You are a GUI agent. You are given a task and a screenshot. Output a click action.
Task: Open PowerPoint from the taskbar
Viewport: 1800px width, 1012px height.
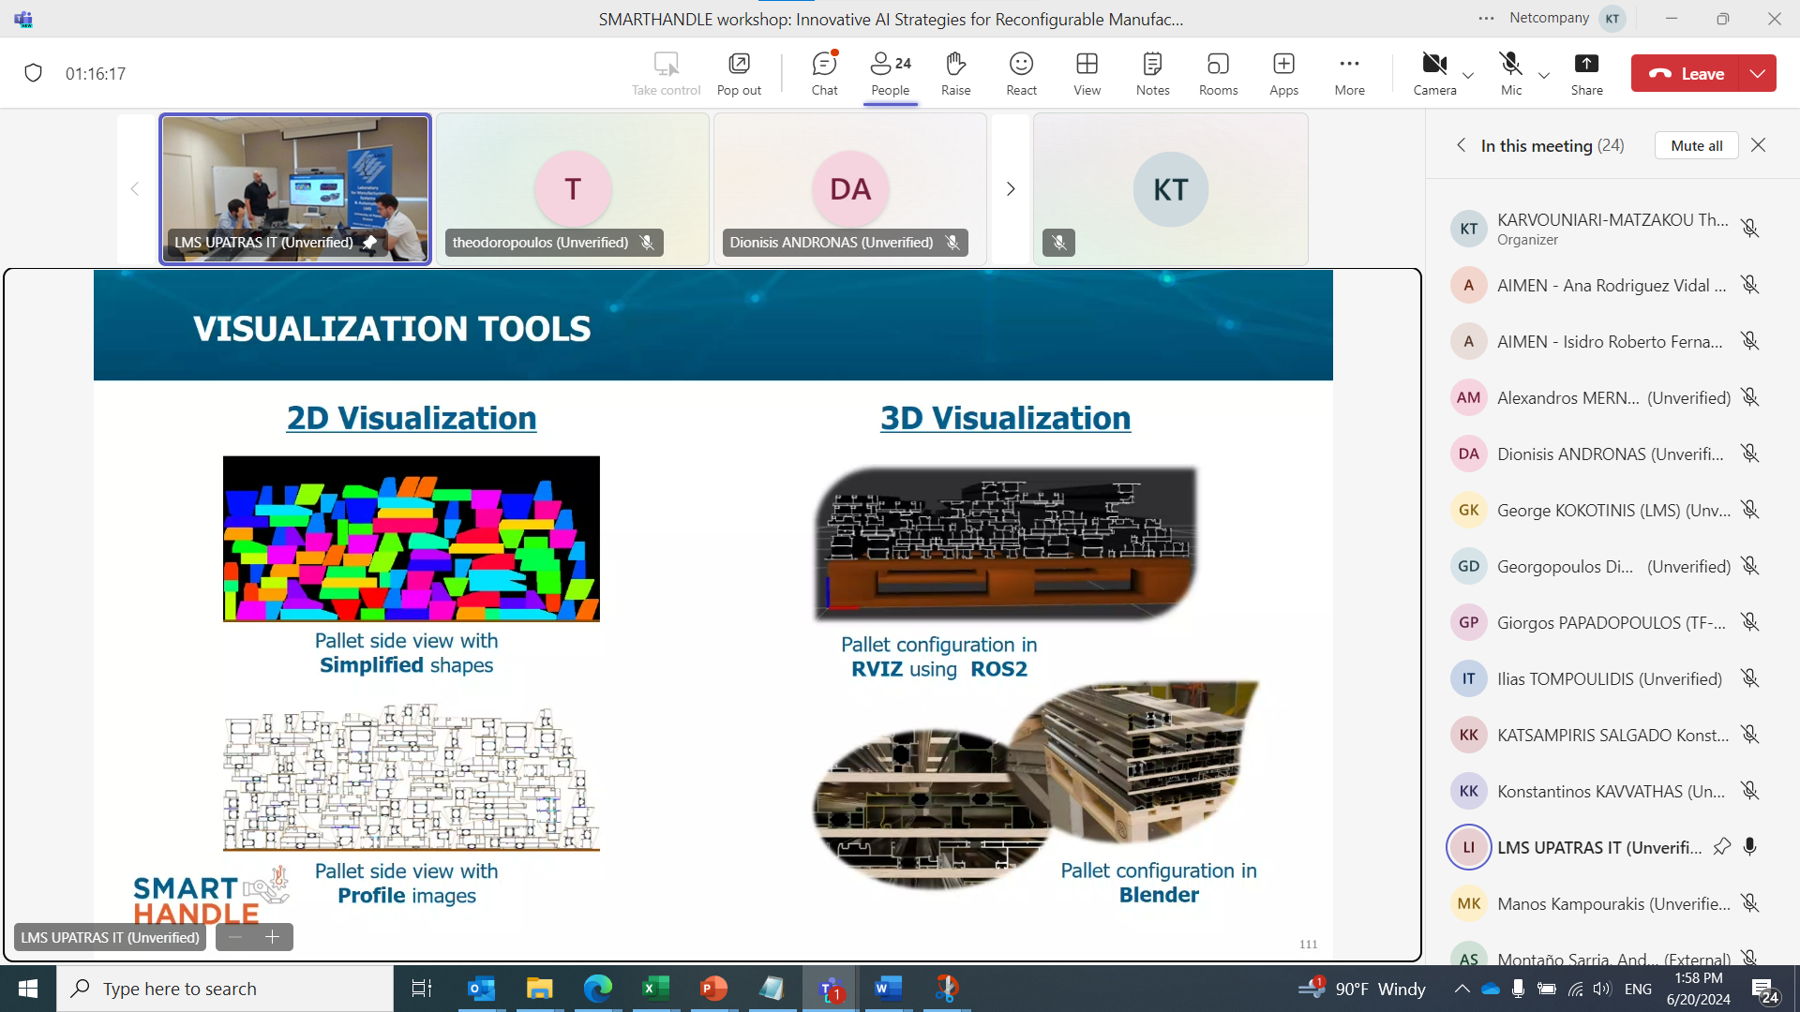coord(713,989)
